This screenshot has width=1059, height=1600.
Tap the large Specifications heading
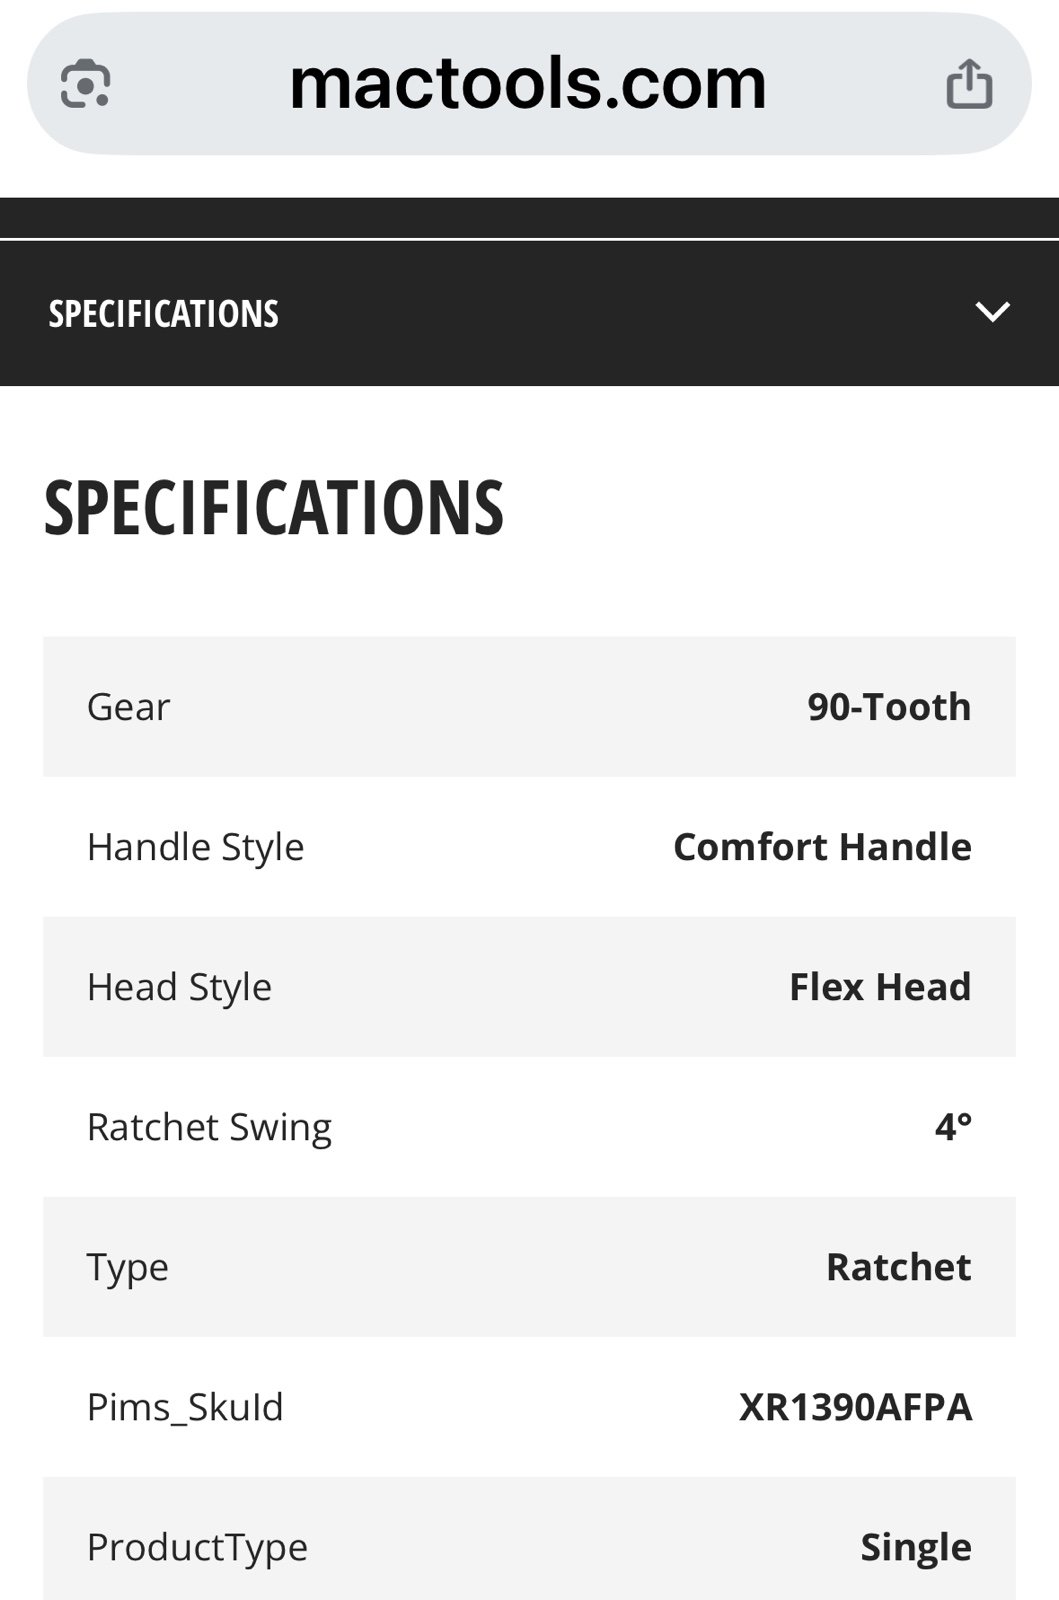(x=274, y=508)
